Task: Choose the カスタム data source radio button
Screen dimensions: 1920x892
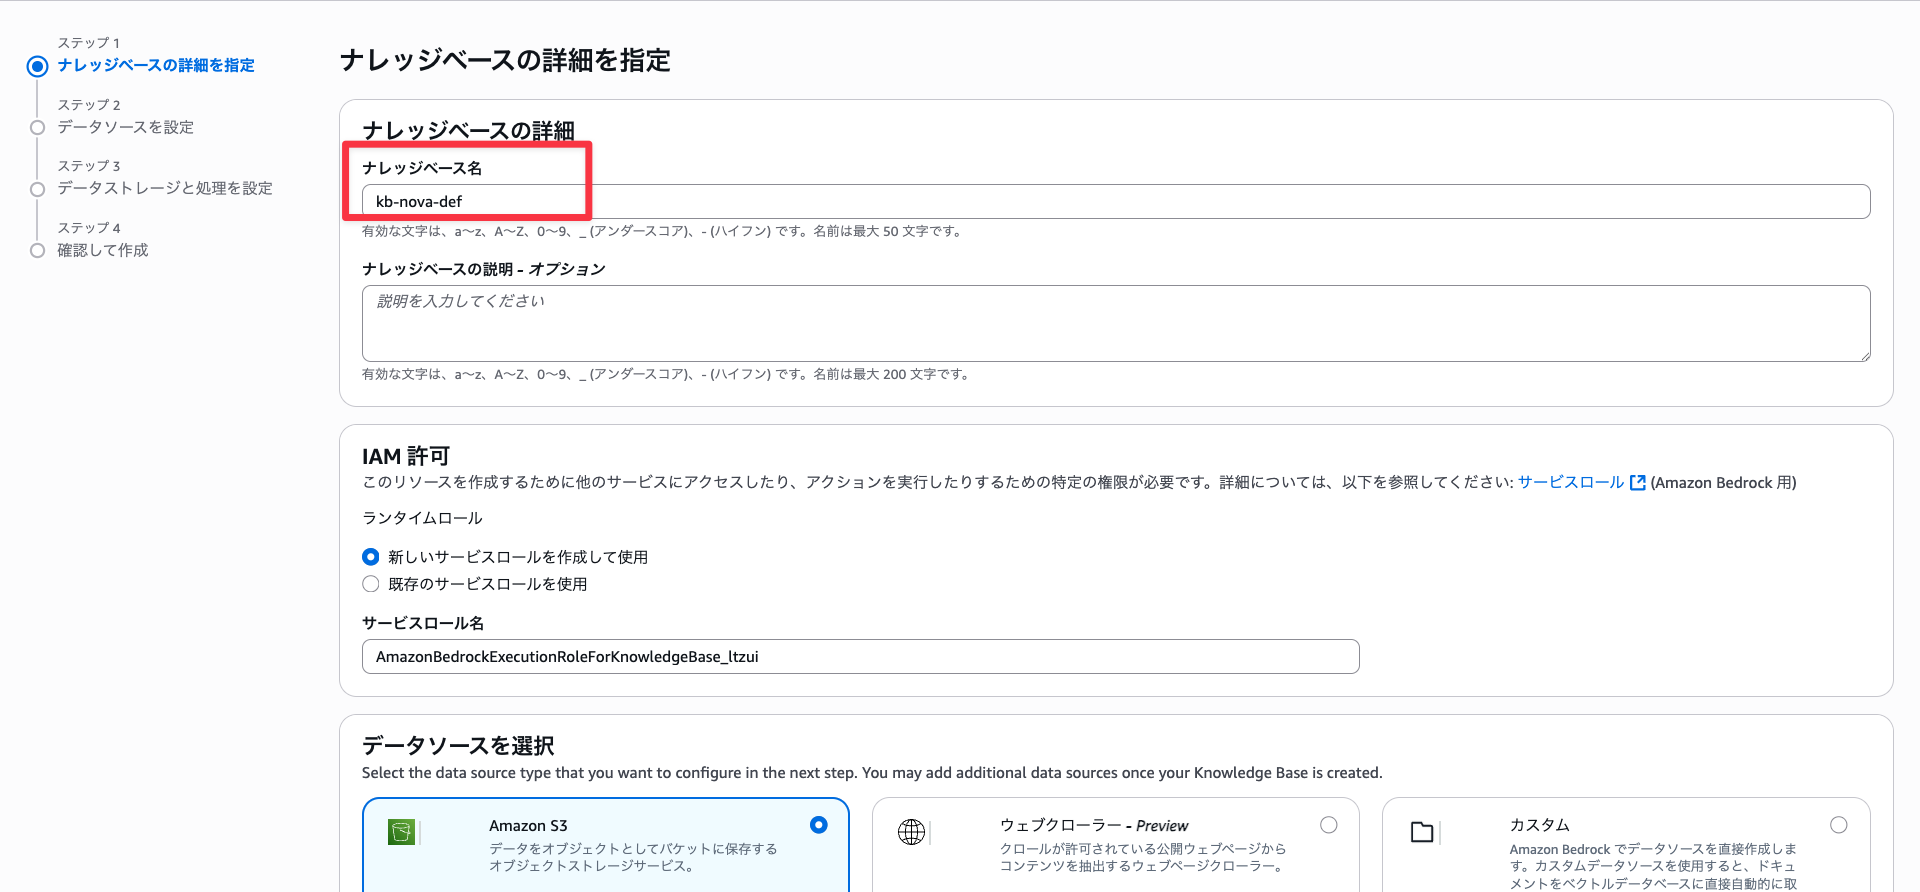Action: pyautogui.click(x=1838, y=825)
